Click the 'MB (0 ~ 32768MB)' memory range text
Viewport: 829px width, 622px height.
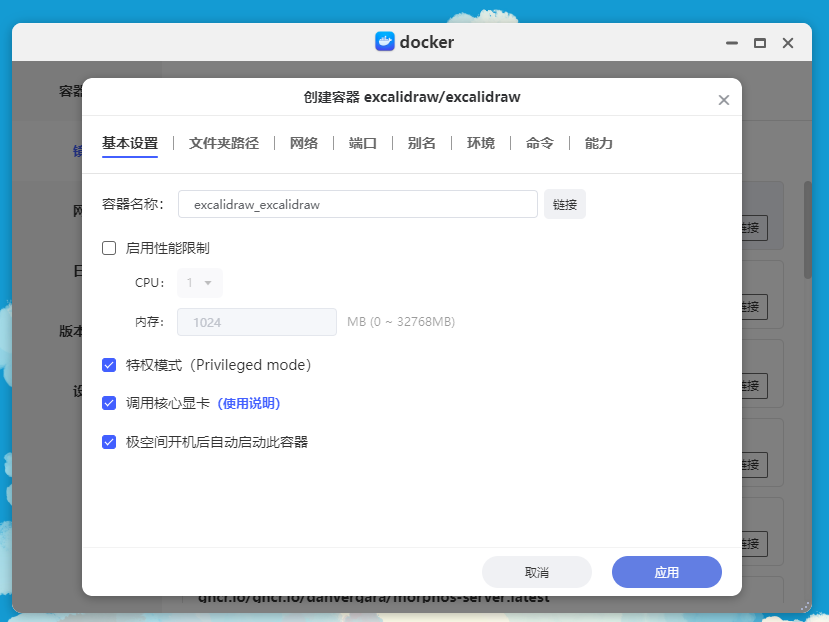pyautogui.click(x=401, y=322)
